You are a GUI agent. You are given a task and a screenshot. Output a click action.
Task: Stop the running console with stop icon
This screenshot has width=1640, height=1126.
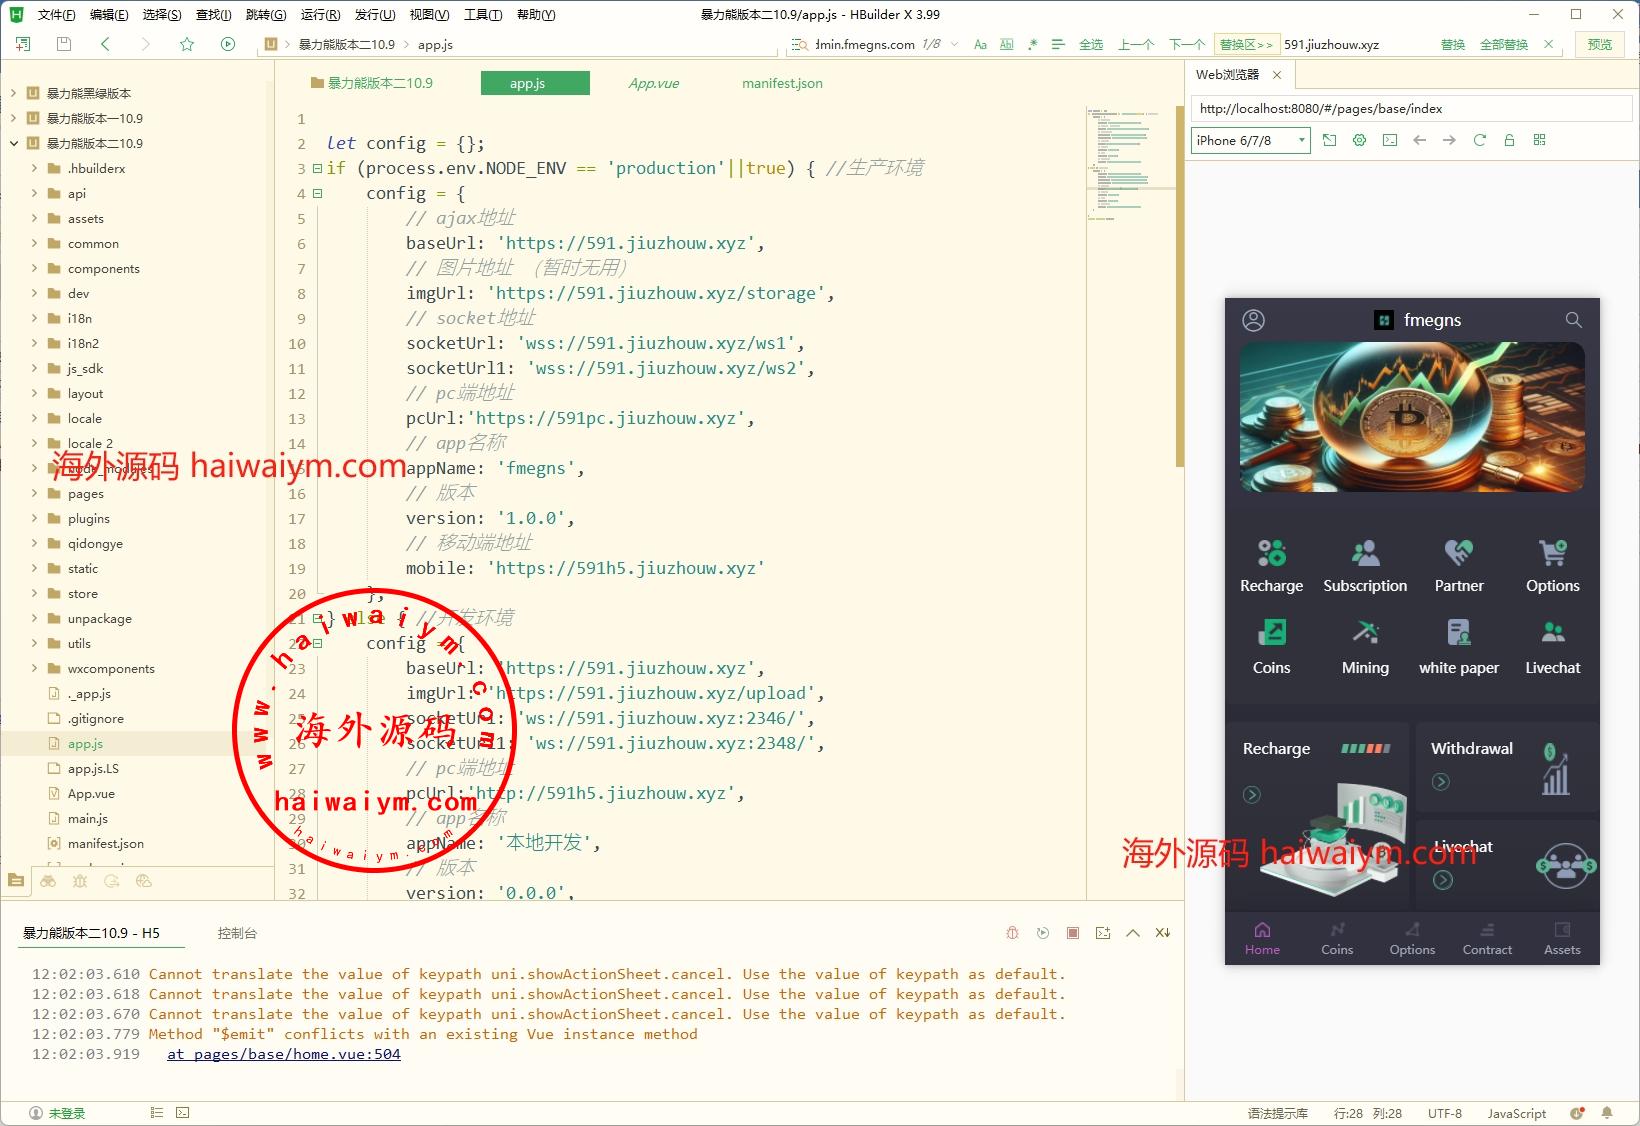coord(1072,933)
